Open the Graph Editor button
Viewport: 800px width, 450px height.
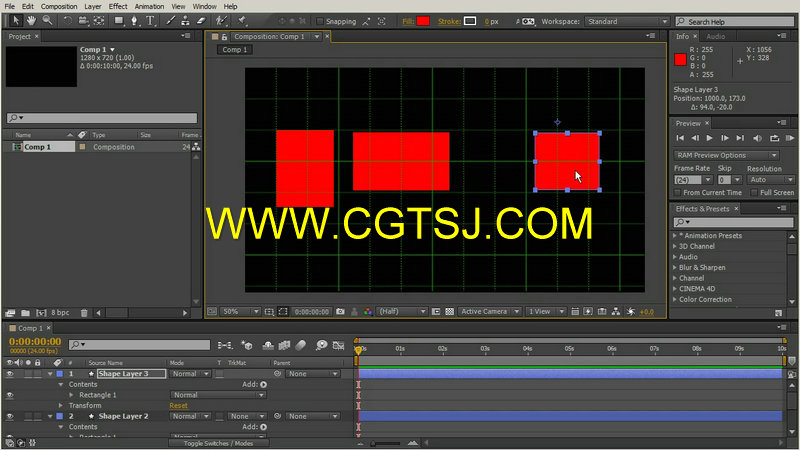click(x=338, y=345)
